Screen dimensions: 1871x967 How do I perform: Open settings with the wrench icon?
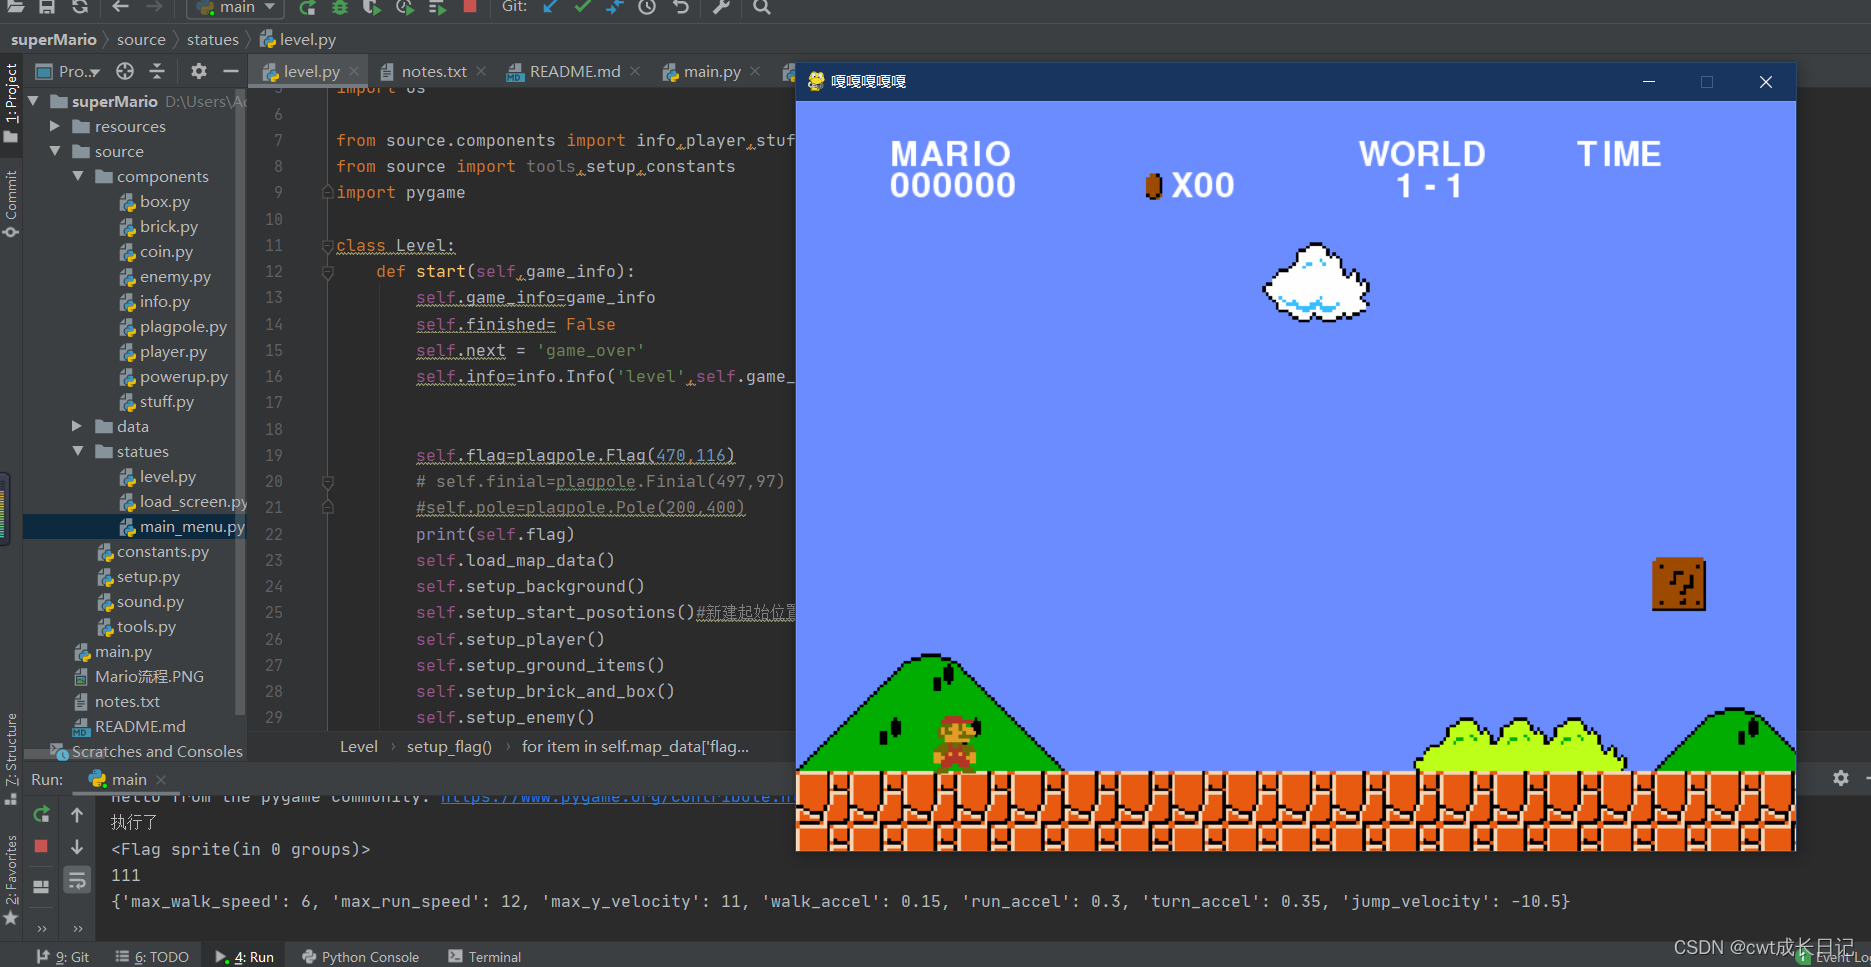point(721,7)
